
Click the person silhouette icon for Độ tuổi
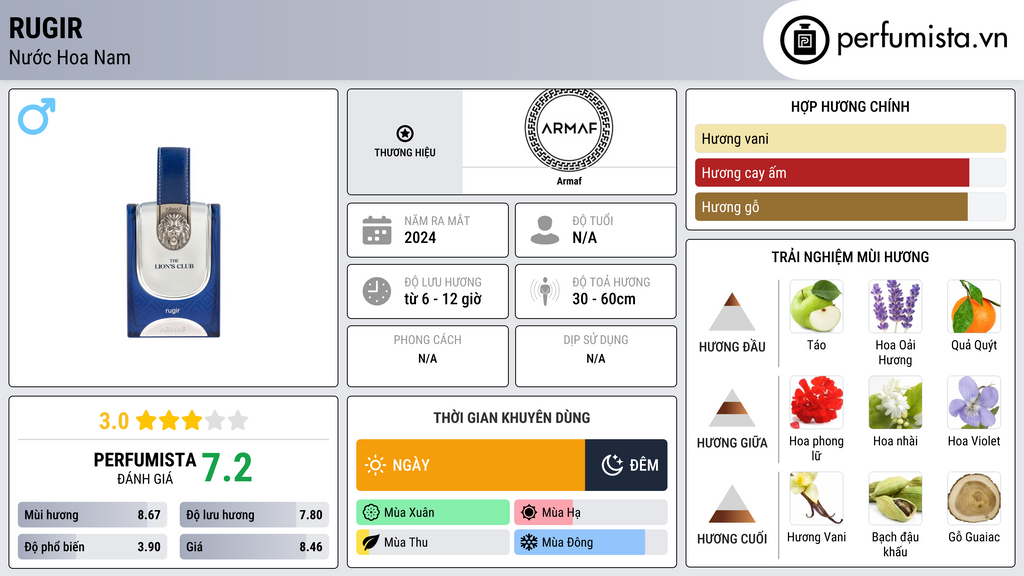(x=545, y=230)
